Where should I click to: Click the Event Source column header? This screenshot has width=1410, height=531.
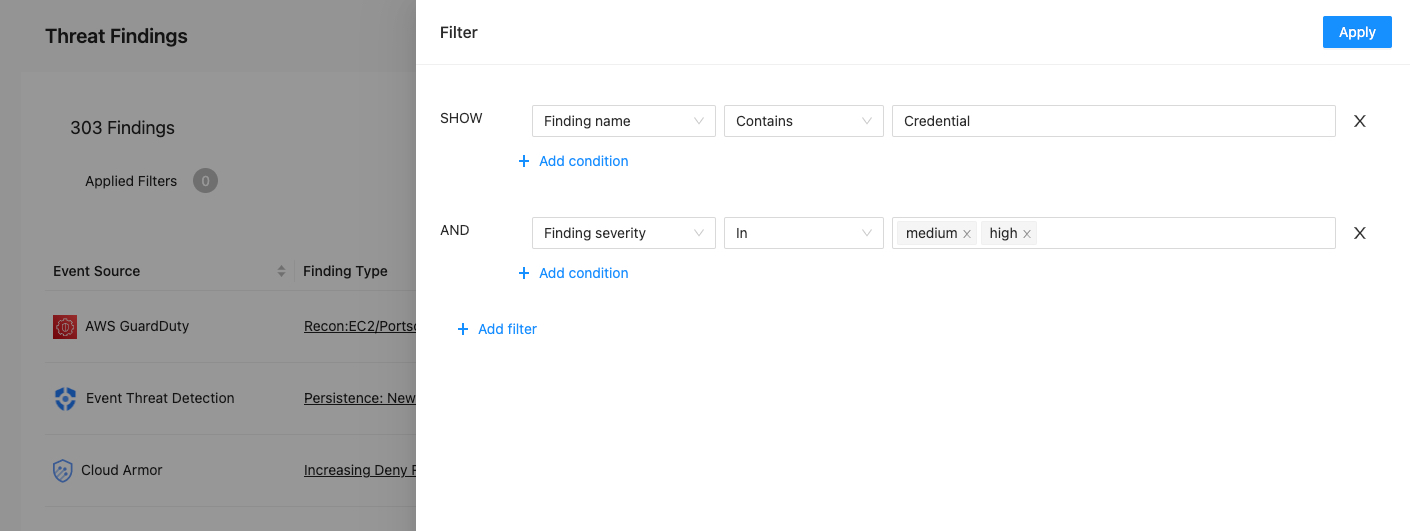[x=97, y=271]
